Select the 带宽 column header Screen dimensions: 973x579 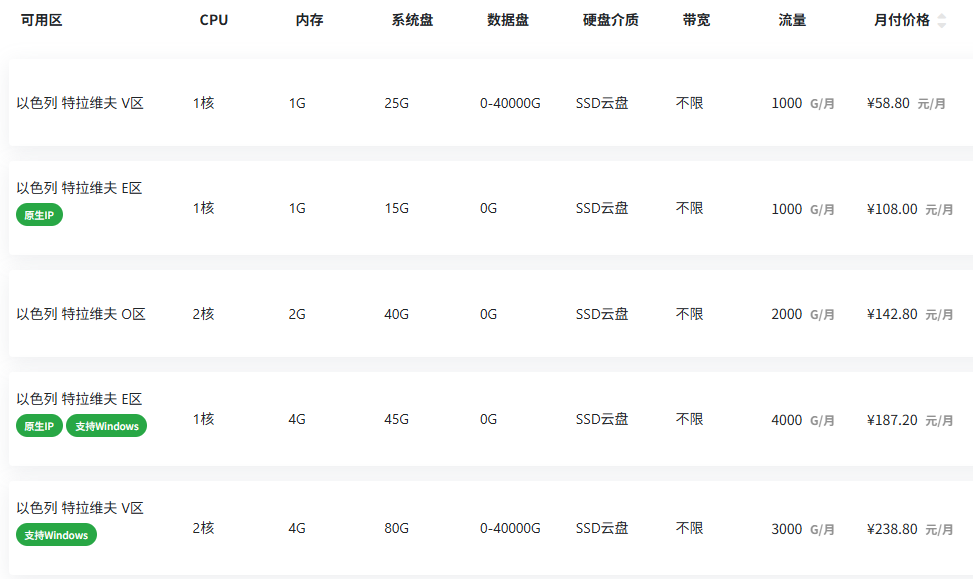[696, 20]
